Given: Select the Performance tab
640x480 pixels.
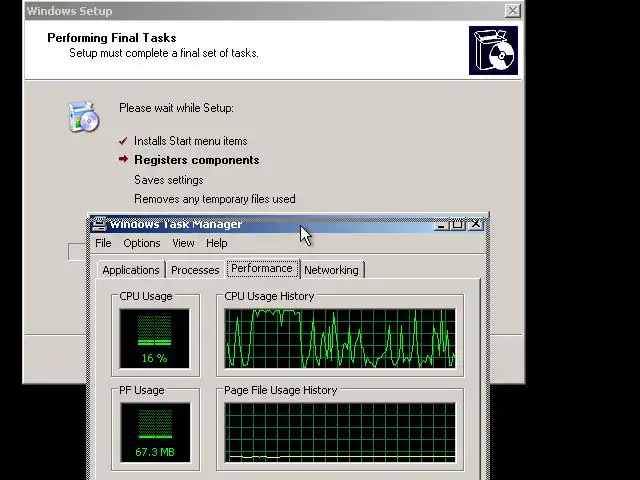Looking at the screenshot, I should pos(262,269).
